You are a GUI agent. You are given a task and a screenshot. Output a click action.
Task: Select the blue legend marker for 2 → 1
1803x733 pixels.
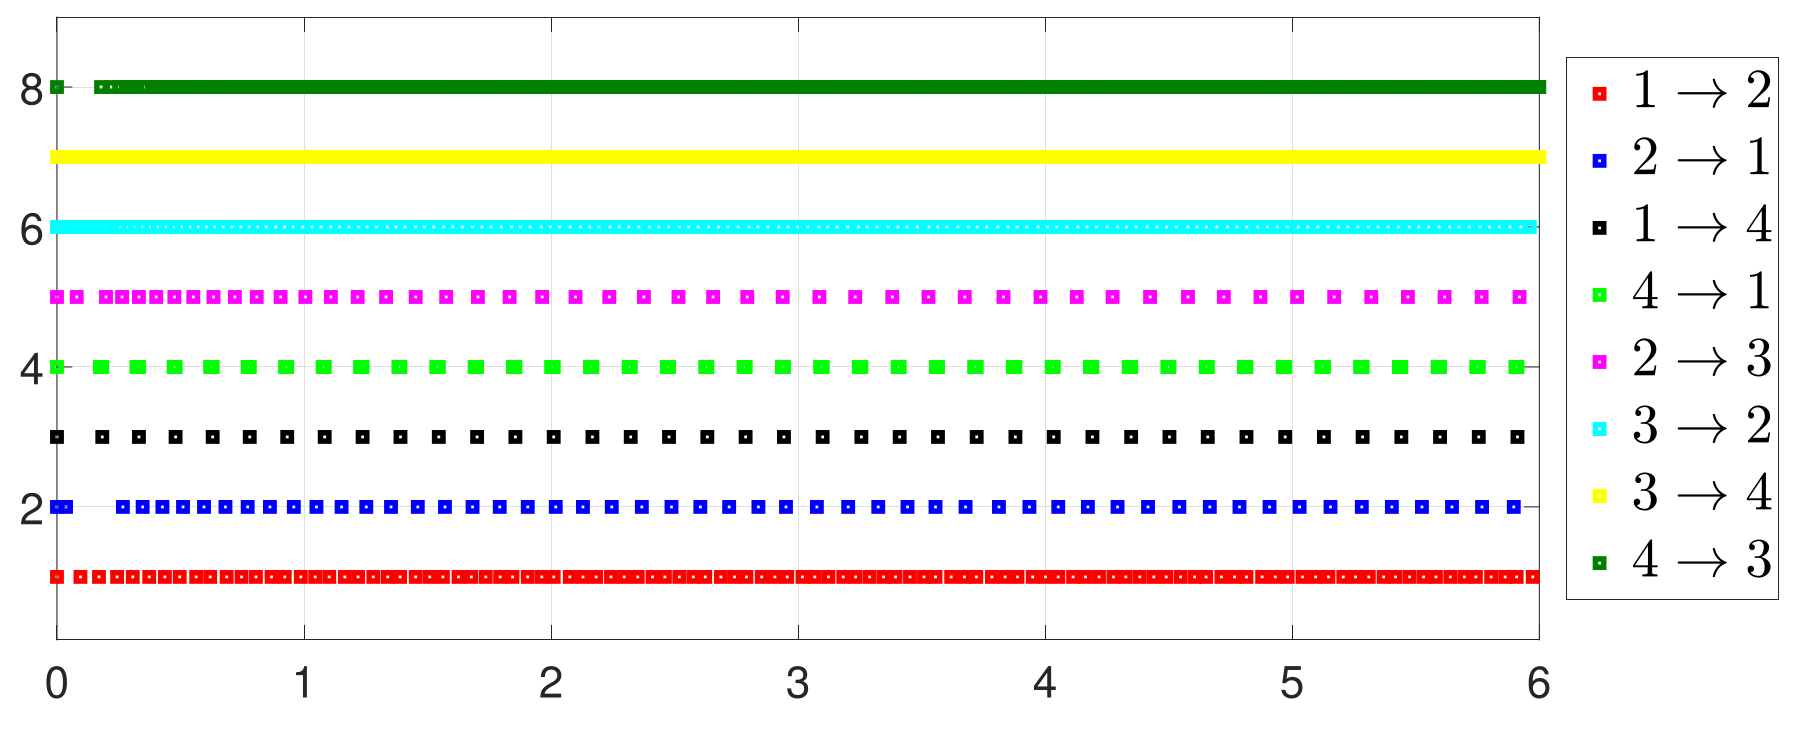click(1599, 161)
